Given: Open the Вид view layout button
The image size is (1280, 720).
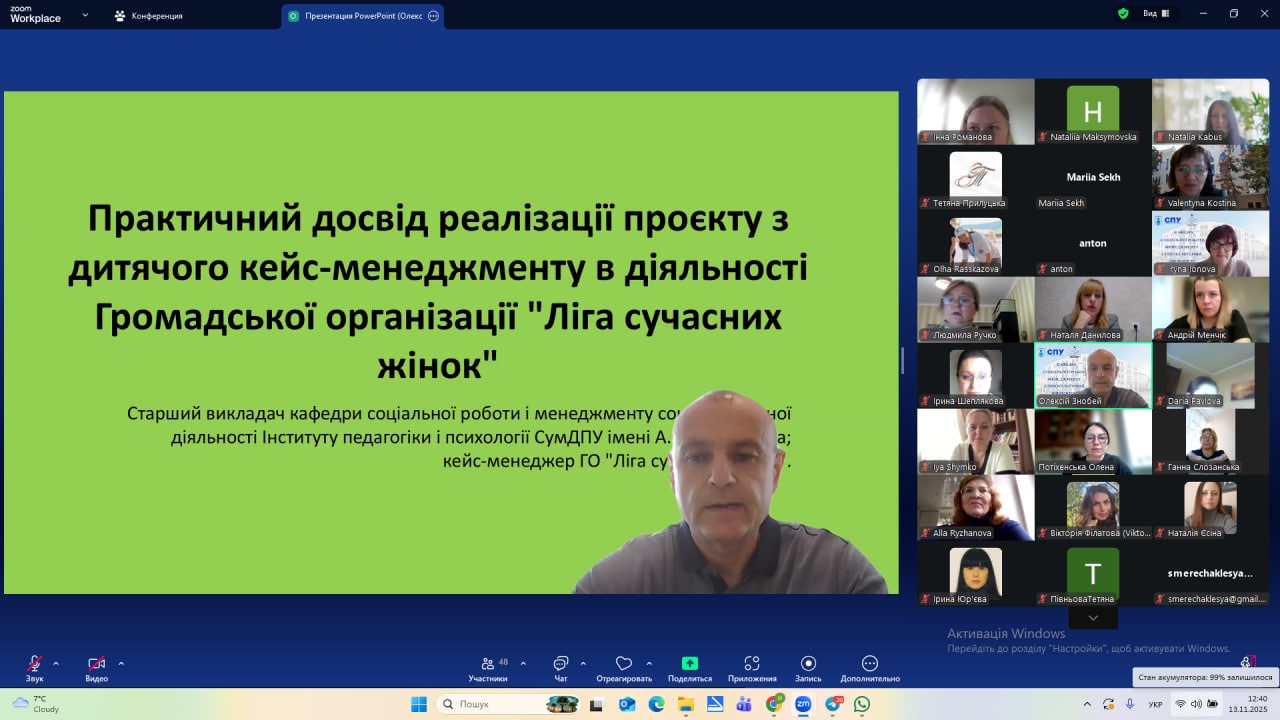Looking at the screenshot, I should click(x=1156, y=14).
